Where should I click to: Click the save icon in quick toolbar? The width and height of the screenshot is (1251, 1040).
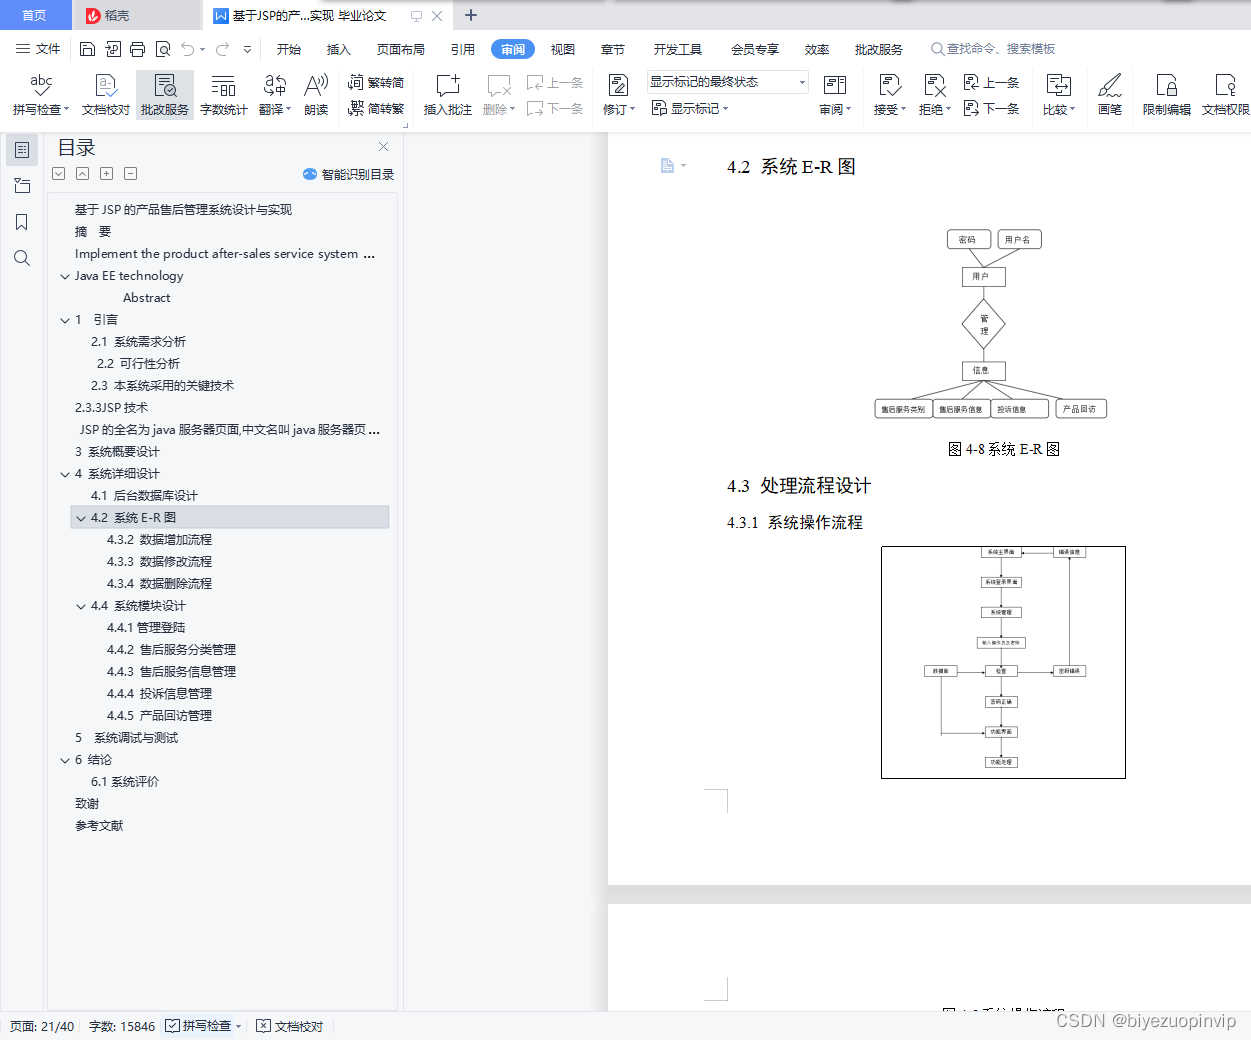pyautogui.click(x=87, y=49)
